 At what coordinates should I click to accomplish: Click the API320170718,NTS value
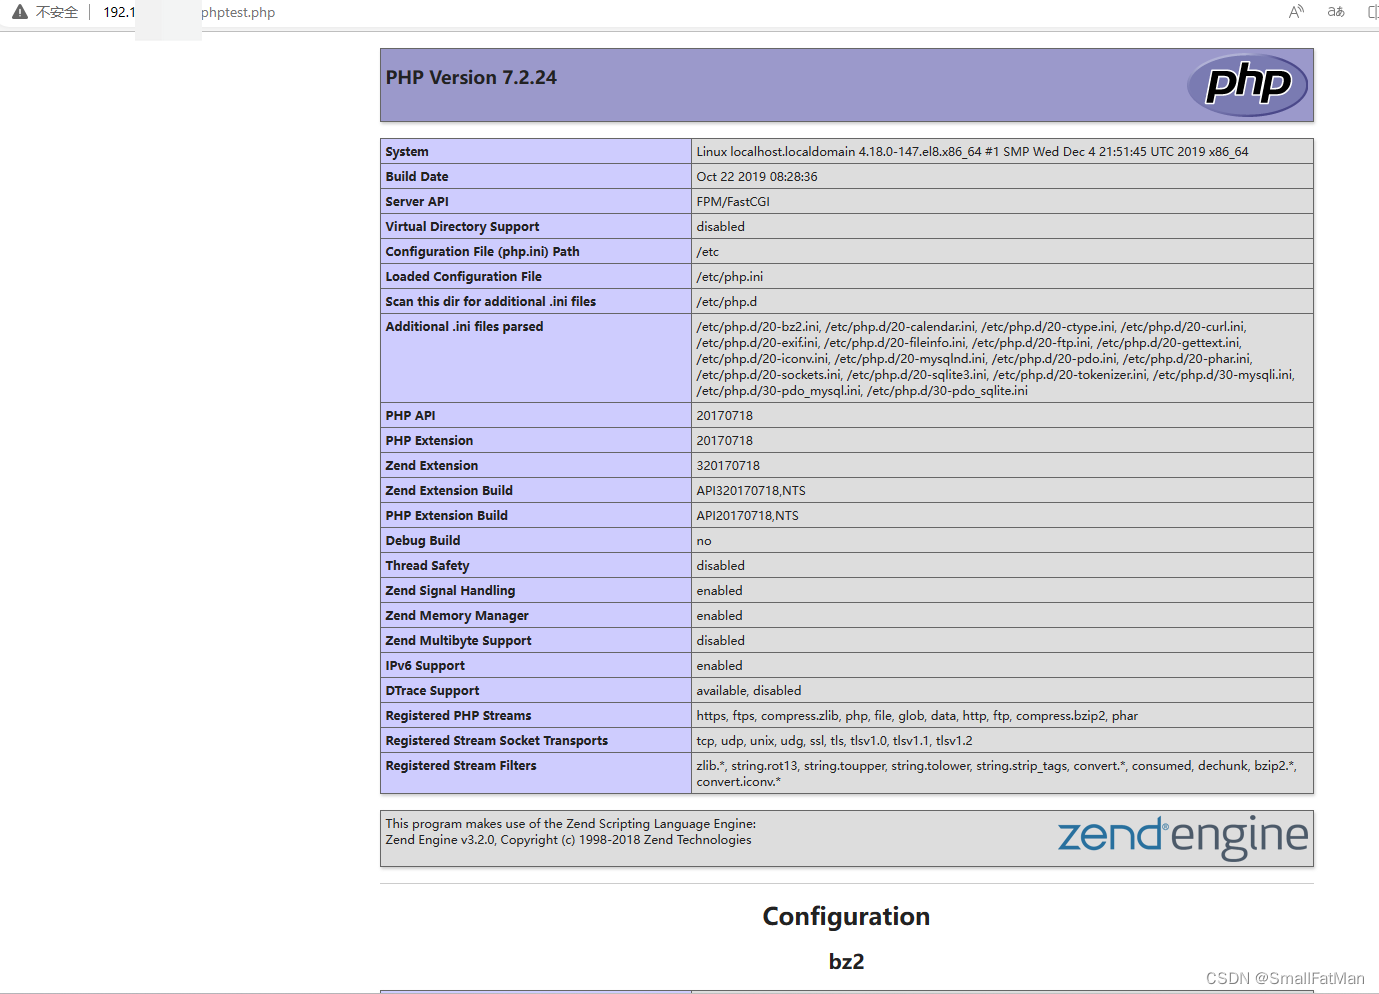click(x=751, y=490)
